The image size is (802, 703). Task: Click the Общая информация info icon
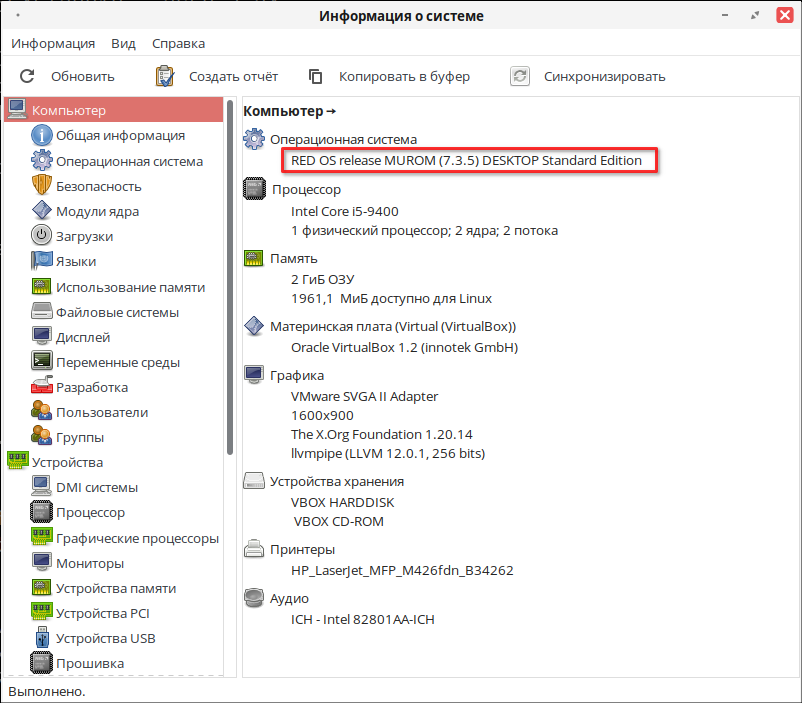(41, 136)
